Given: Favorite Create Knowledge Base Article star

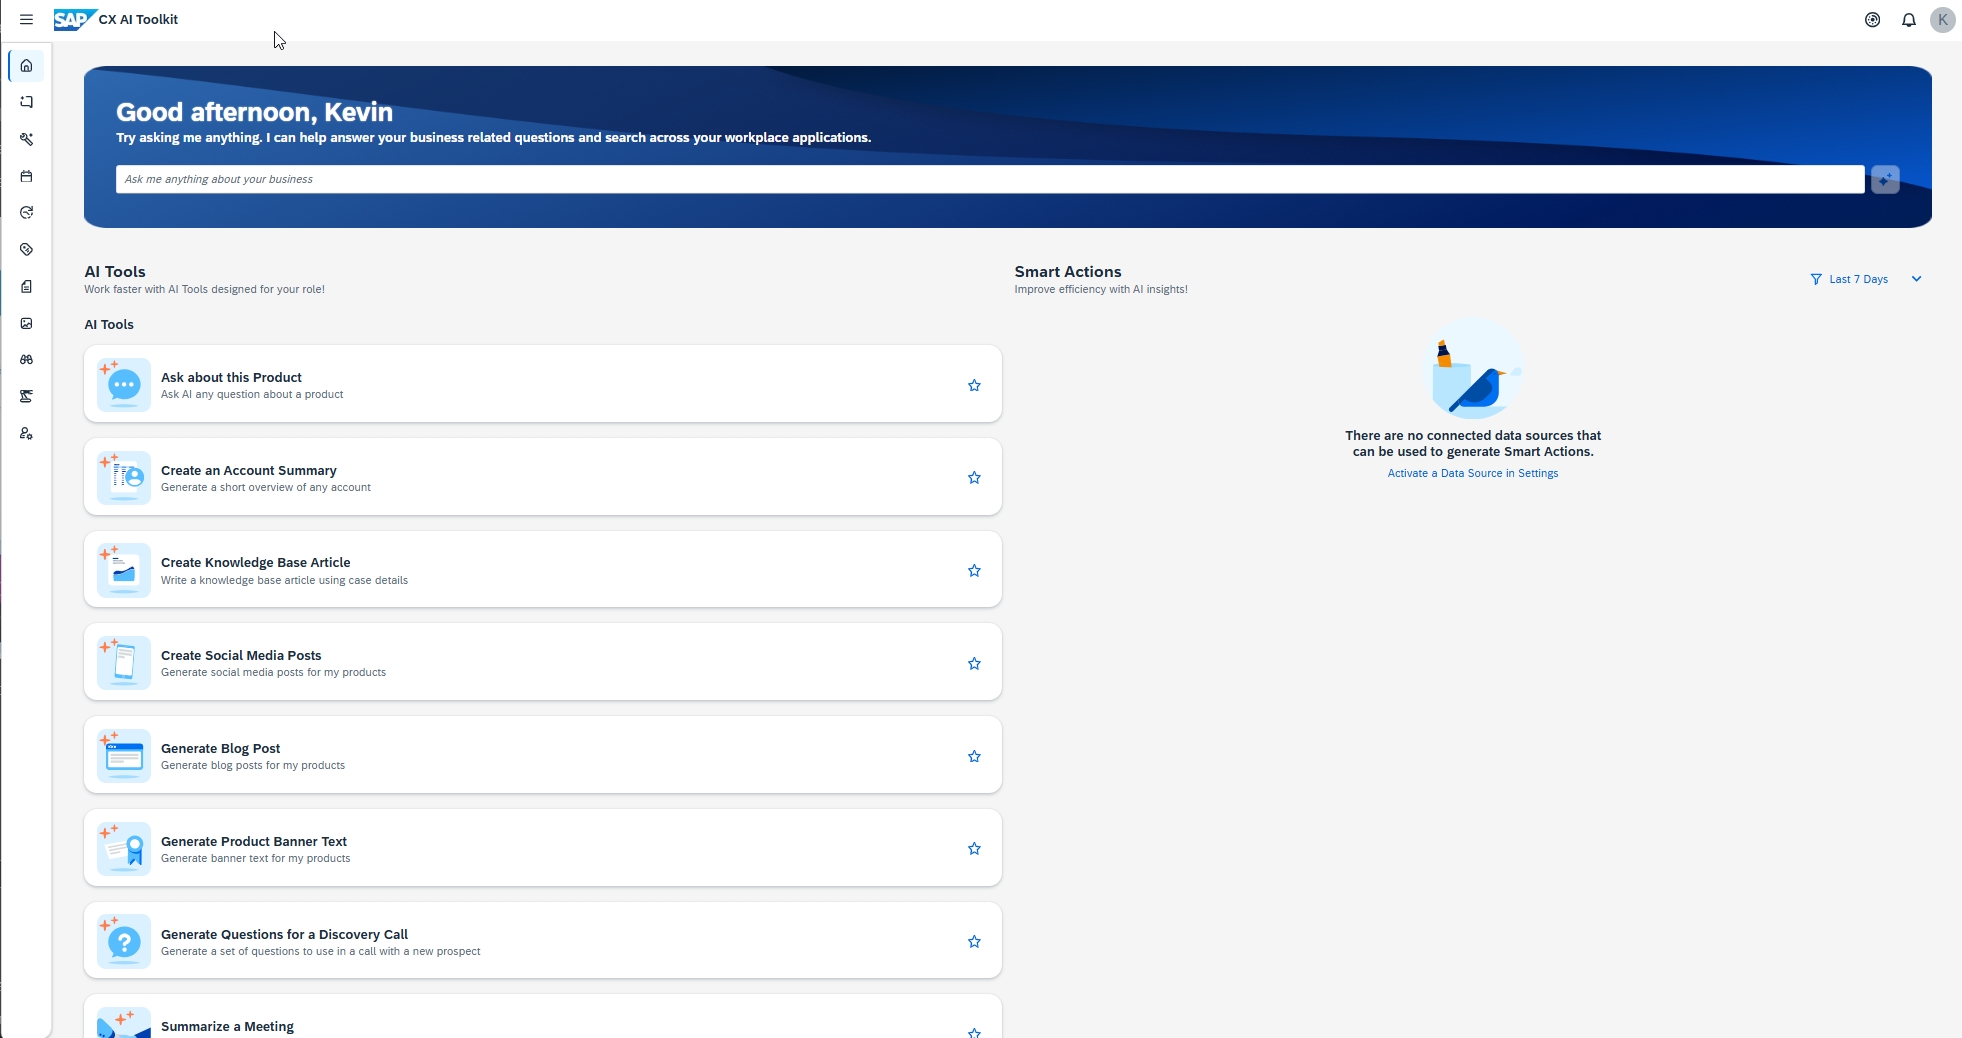Looking at the screenshot, I should tap(974, 571).
